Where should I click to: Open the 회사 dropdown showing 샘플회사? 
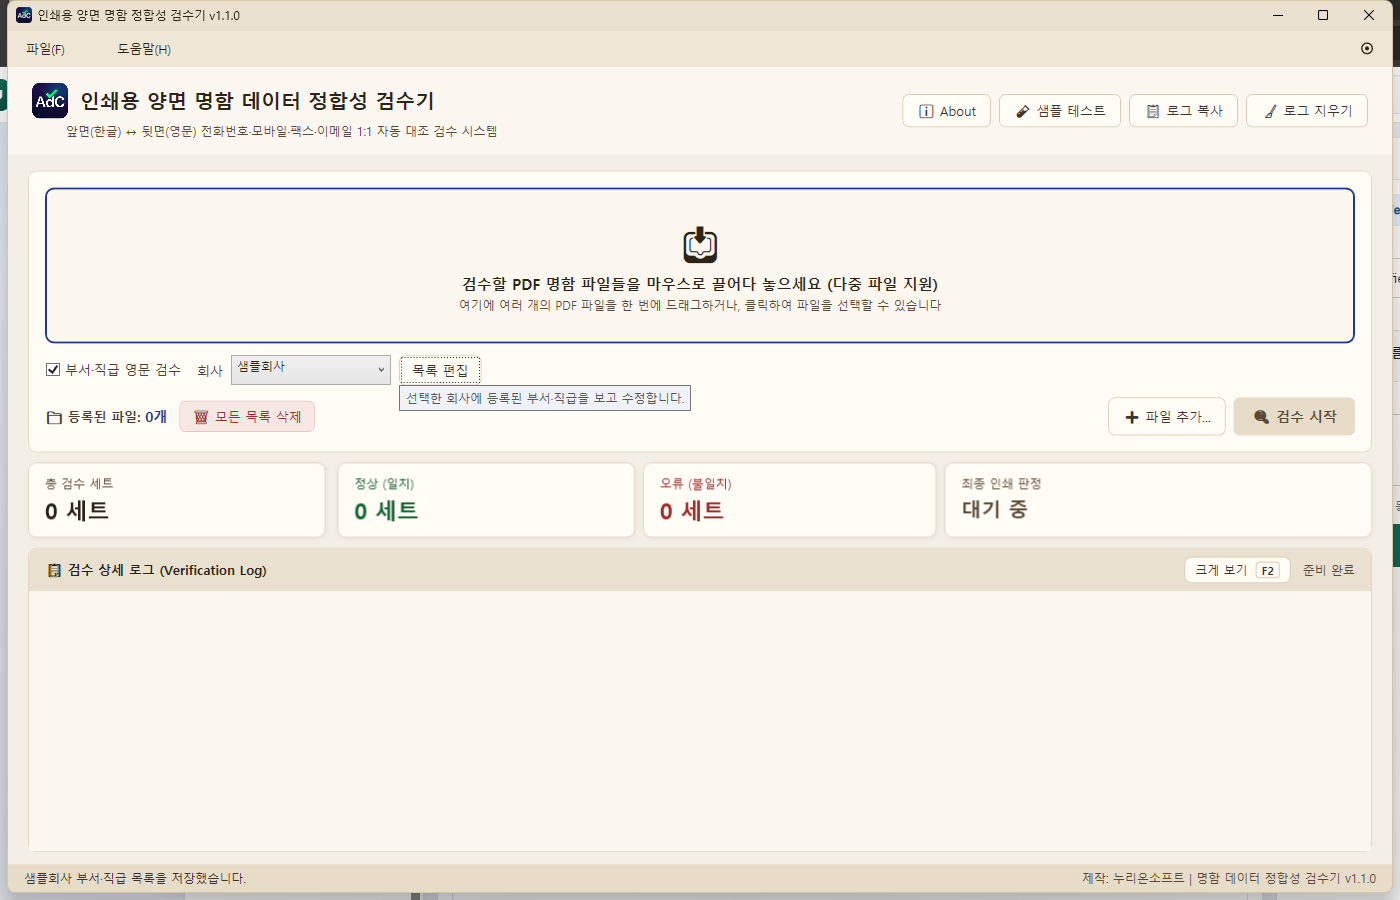(311, 369)
